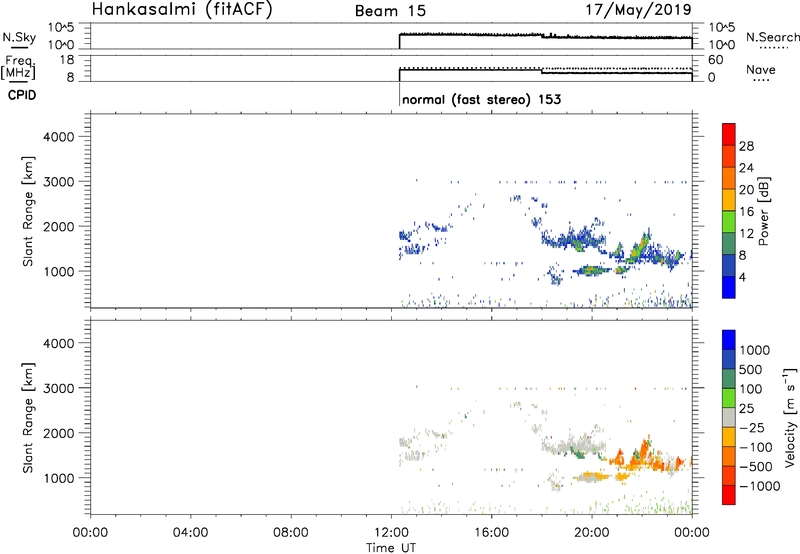The image size is (800, 554).
Task: Click the frequency step-down point near 18:00
Action: click(x=541, y=71)
